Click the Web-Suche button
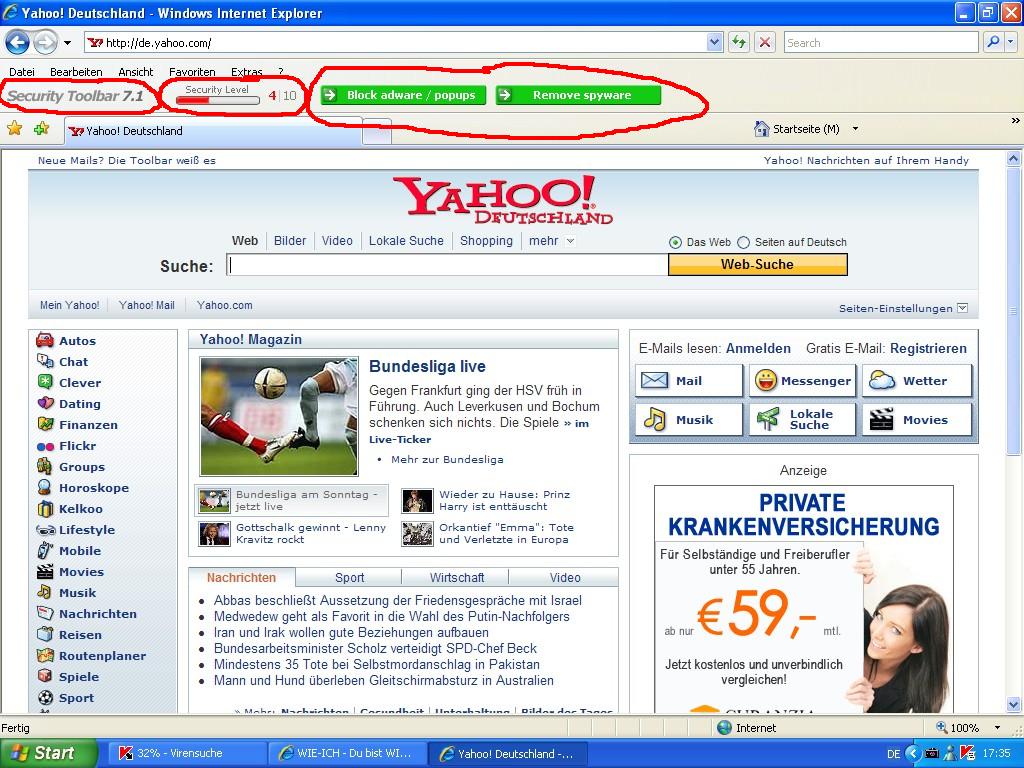This screenshot has width=1024, height=768. [758, 264]
